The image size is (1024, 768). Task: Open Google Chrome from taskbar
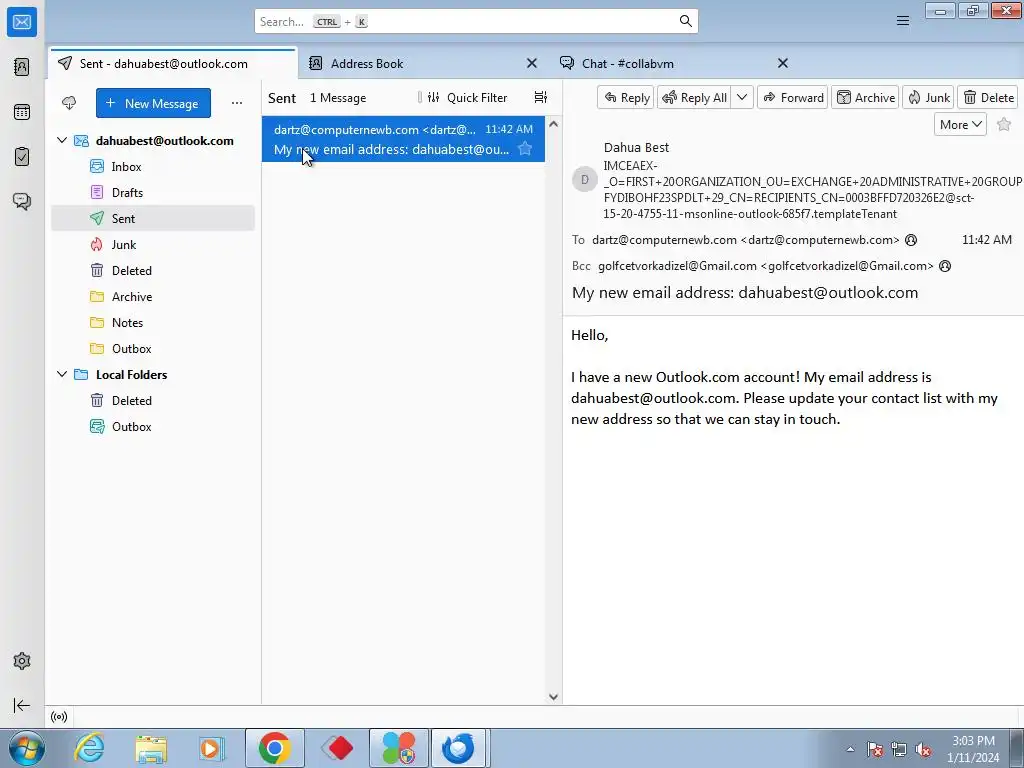point(274,748)
